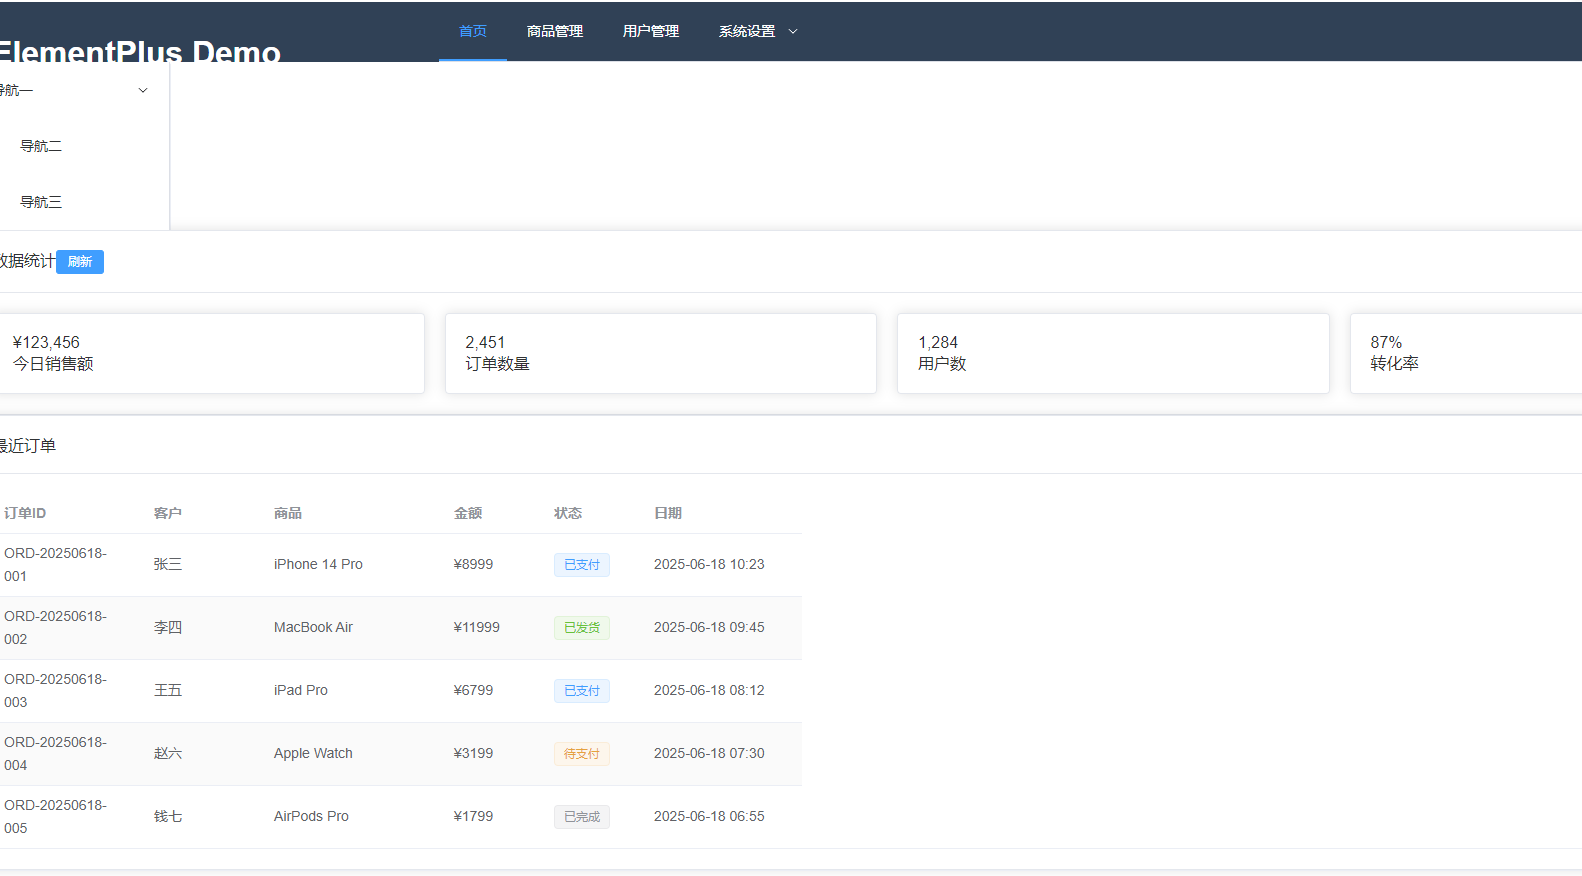Click the Apple Watch product cell
Viewport: 1582px width, 876px height.
[313, 753]
